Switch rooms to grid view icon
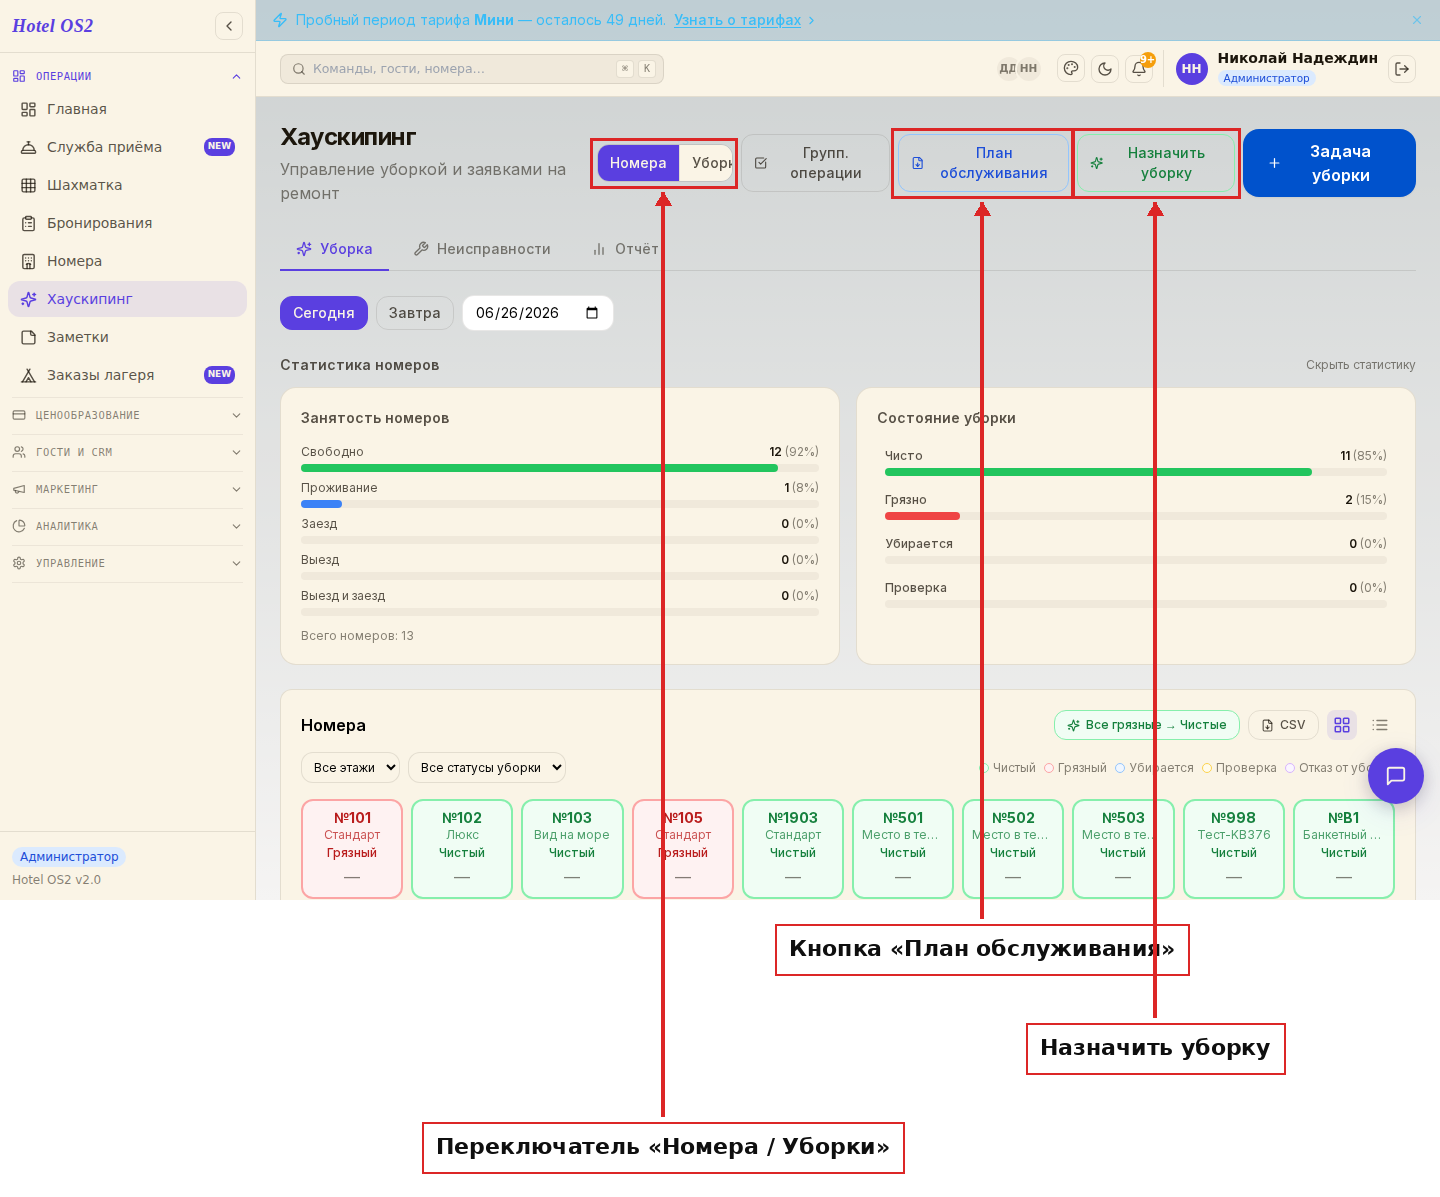 [x=1342, y=725]
